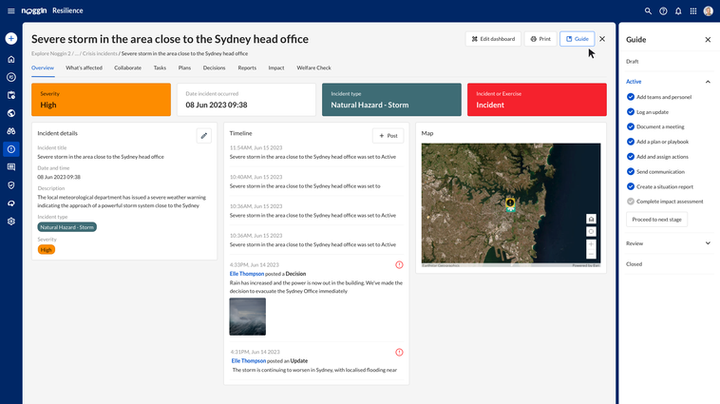The height and width of the screenshot is (404, 720).
Task: Open Elle Thompson link on Update post
Action: coord(248,361)
